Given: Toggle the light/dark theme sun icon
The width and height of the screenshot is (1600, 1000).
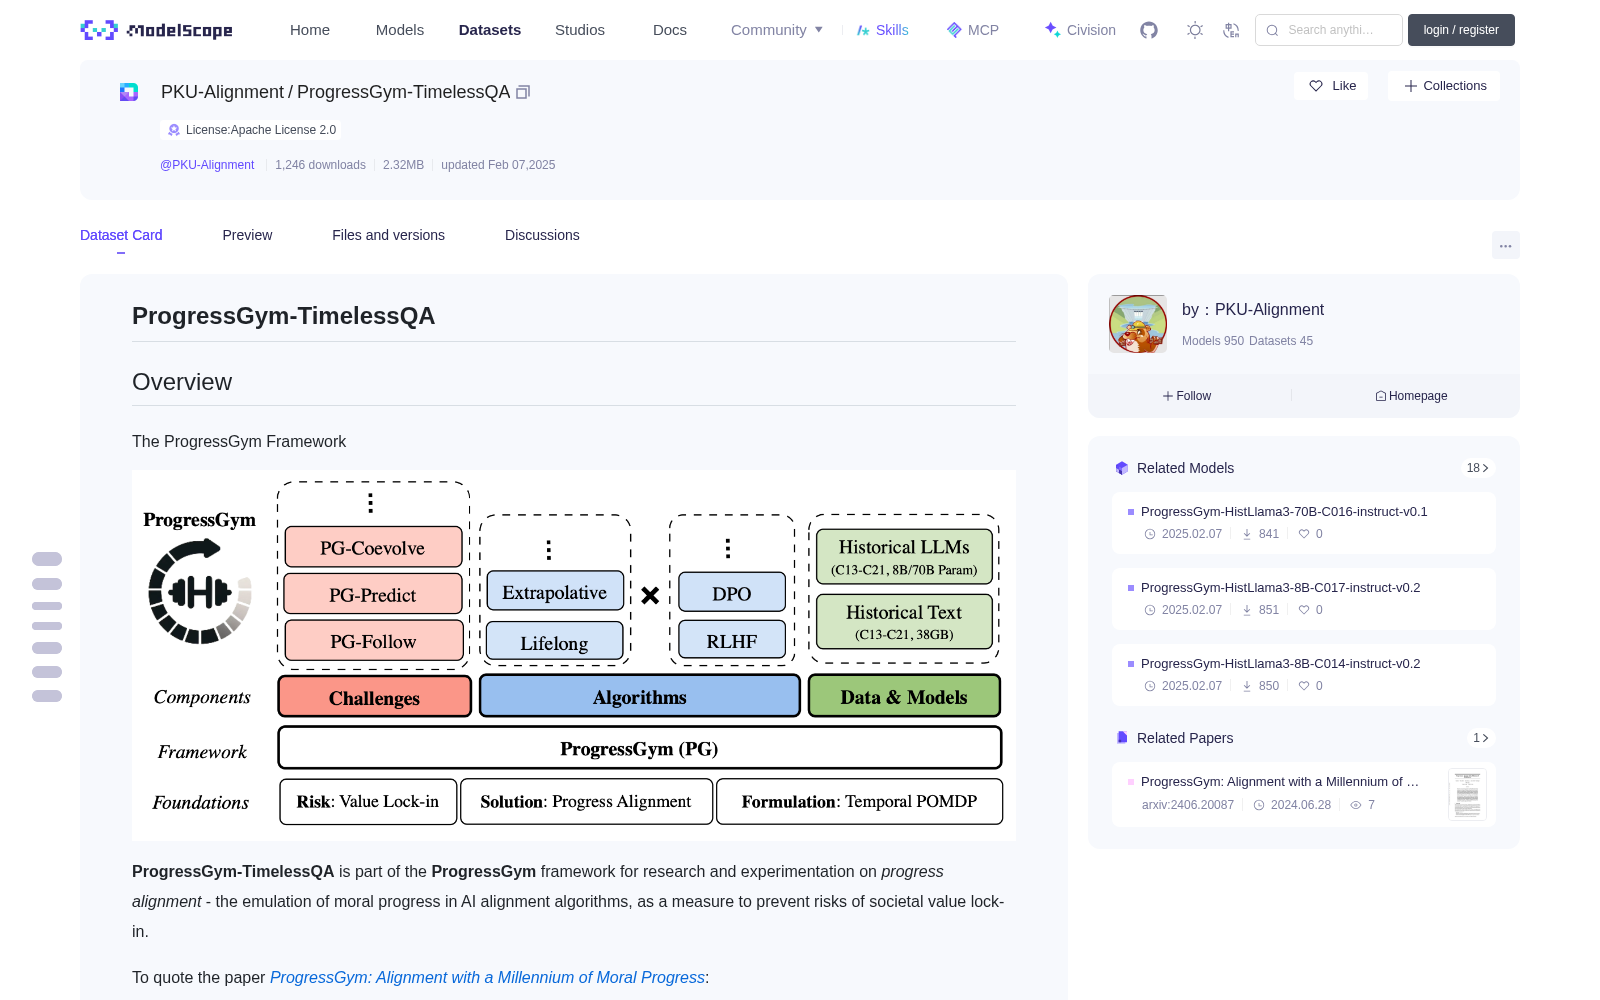Looking at the screenshot, I should pos(1195,30).
